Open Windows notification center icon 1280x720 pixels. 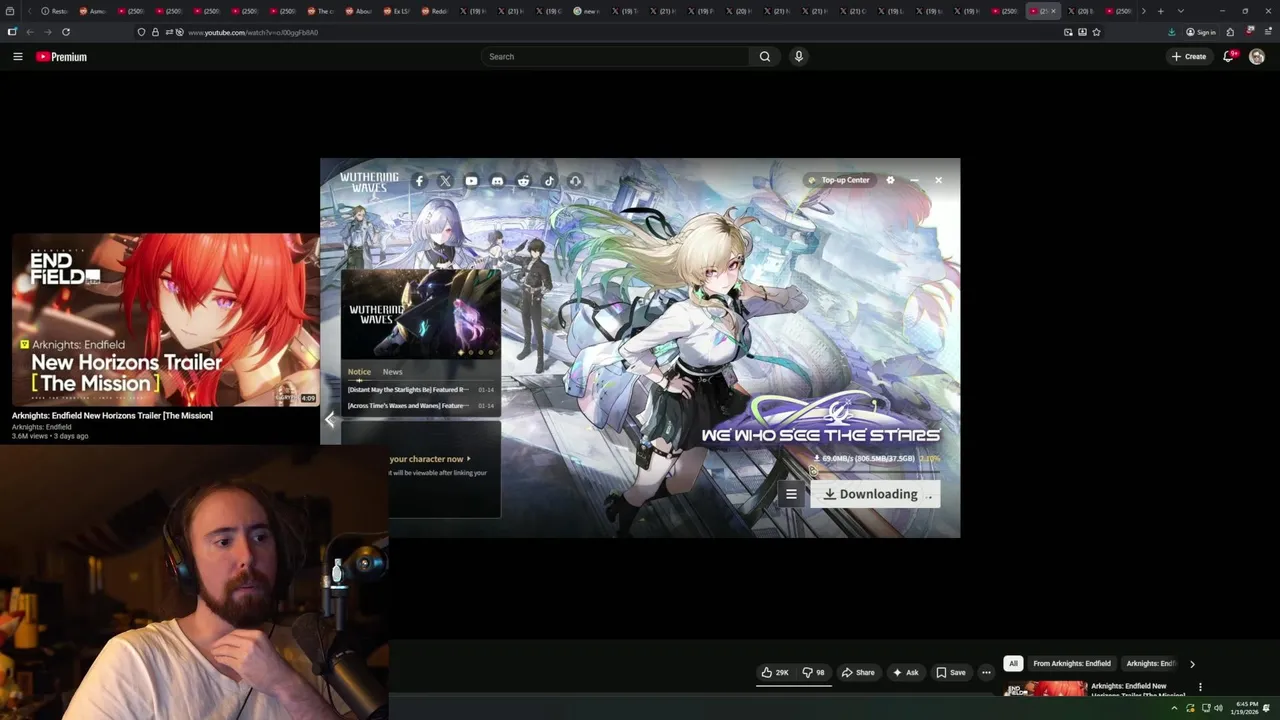coord(1267,708)
